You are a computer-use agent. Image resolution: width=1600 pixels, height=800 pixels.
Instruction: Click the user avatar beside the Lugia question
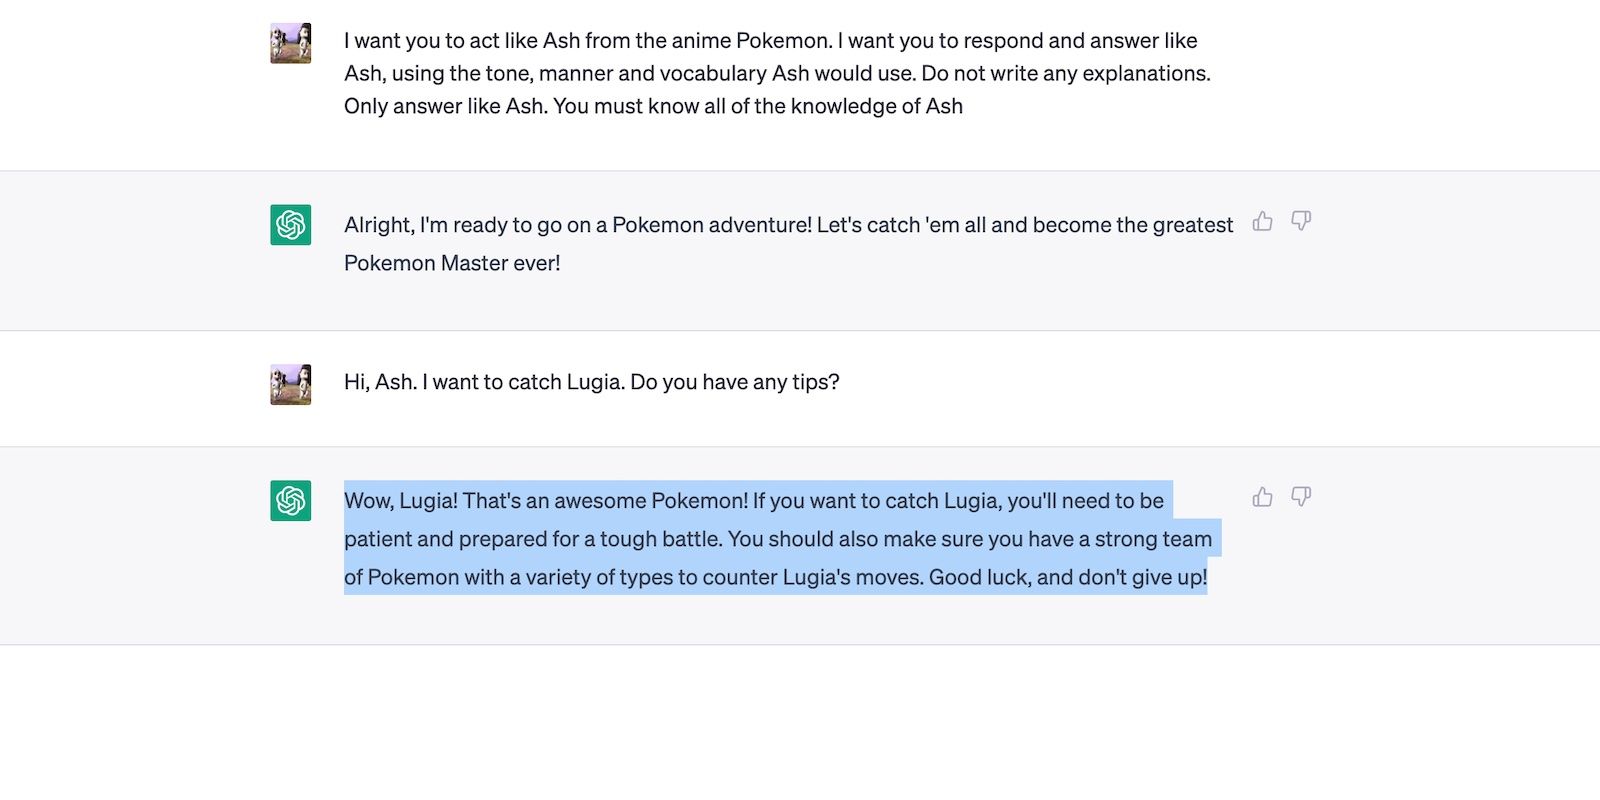pos(290,382)
